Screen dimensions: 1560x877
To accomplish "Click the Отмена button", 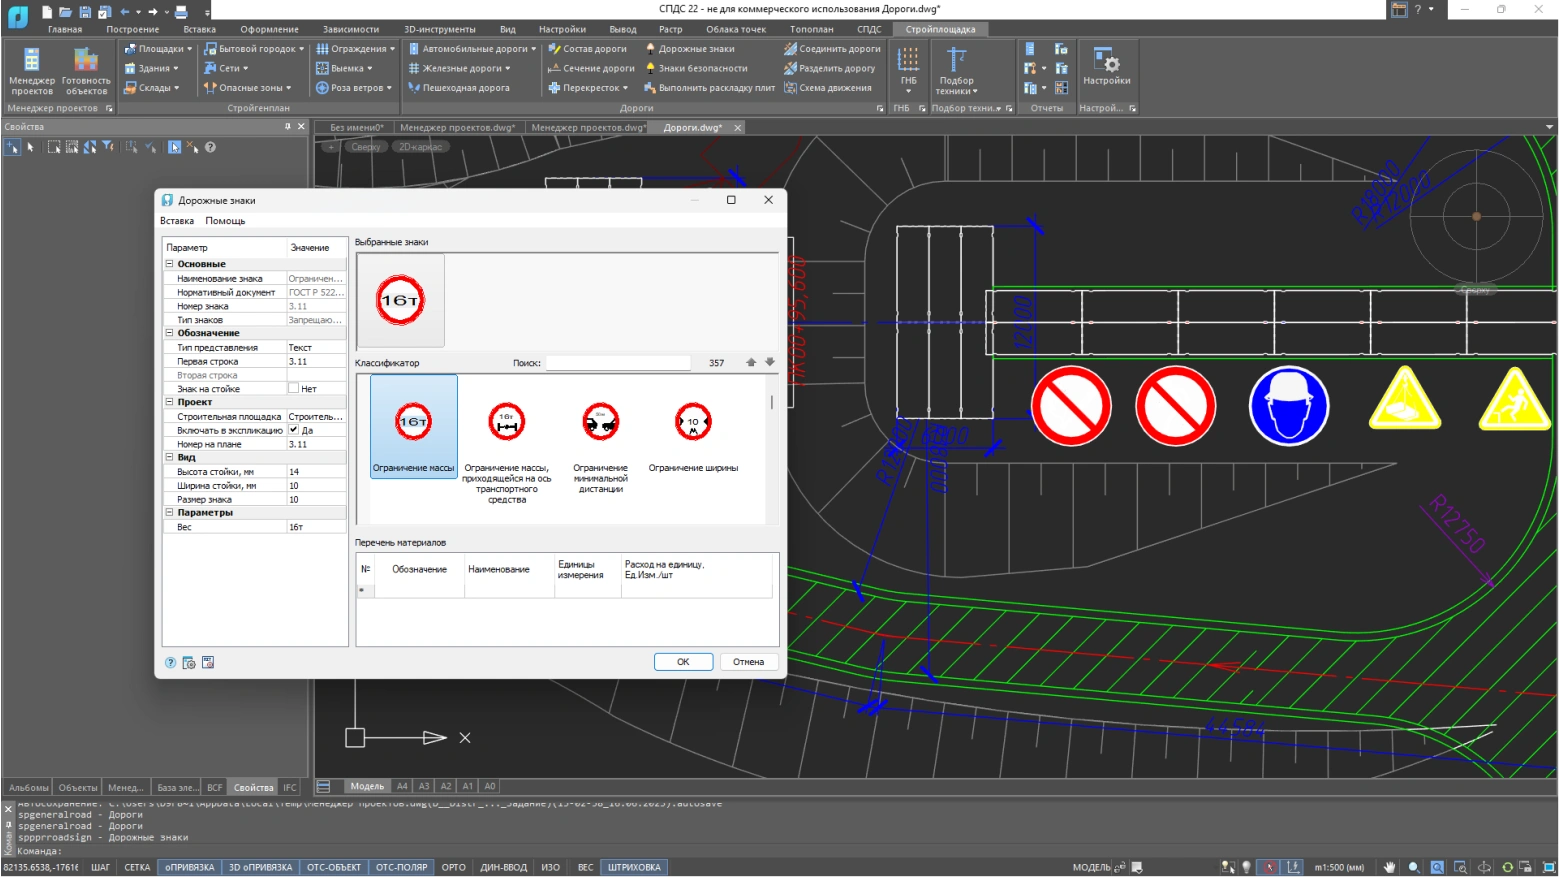I will pos(748,662).
